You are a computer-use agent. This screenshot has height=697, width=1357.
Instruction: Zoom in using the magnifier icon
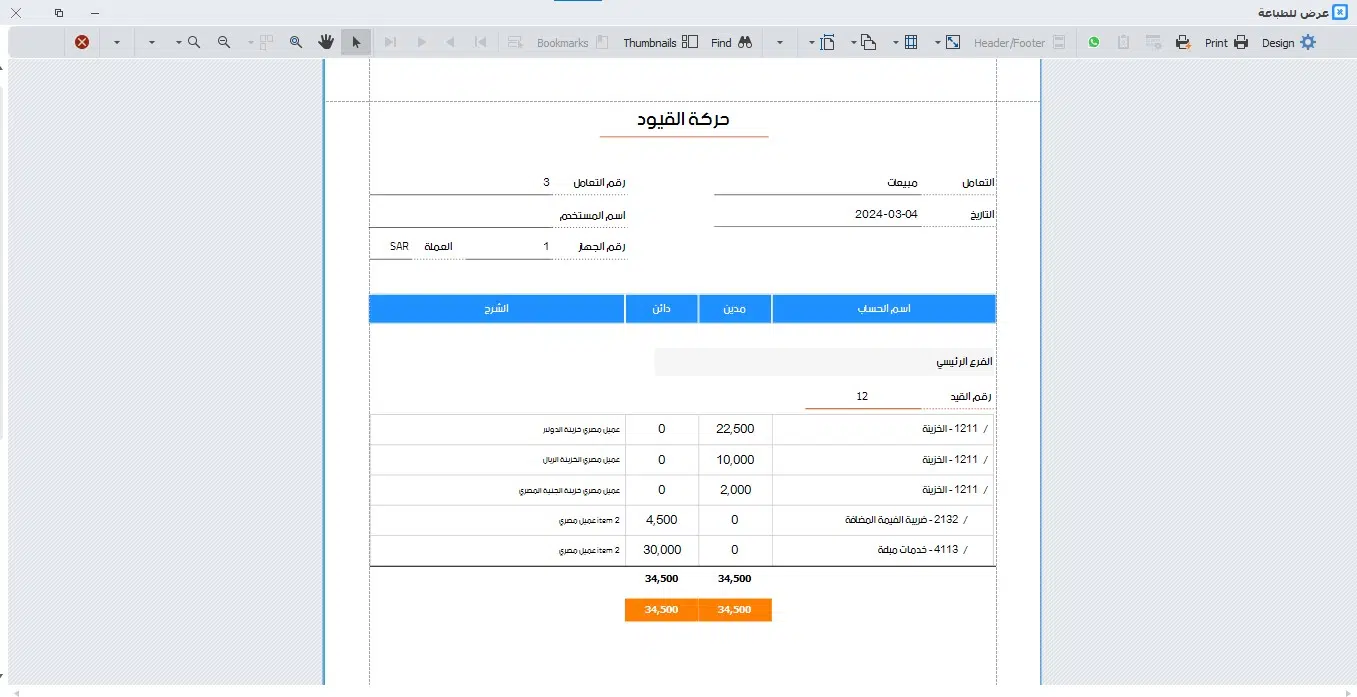coord(193,42)
